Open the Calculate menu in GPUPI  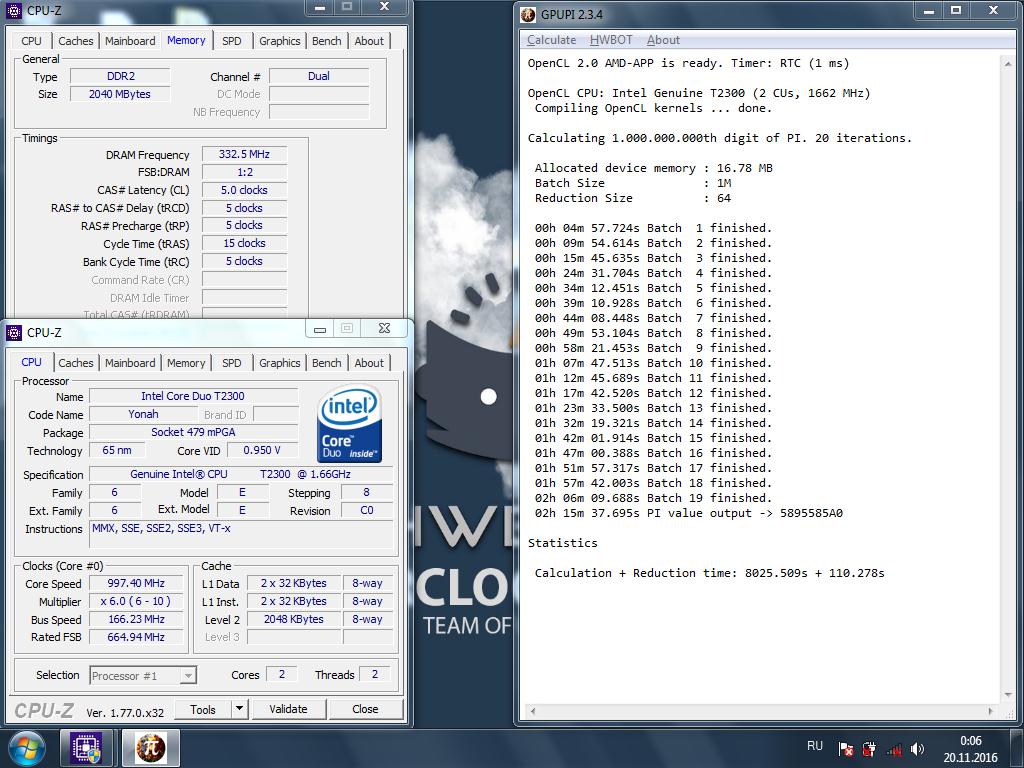point(551,40)
